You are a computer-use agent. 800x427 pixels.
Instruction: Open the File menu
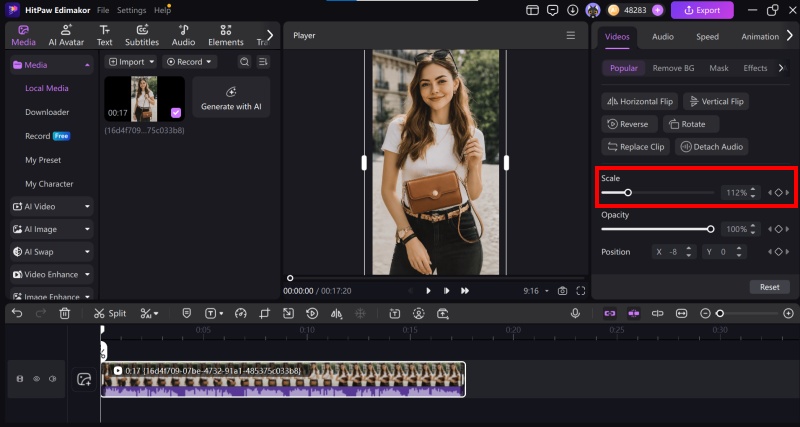pos(103,10)
